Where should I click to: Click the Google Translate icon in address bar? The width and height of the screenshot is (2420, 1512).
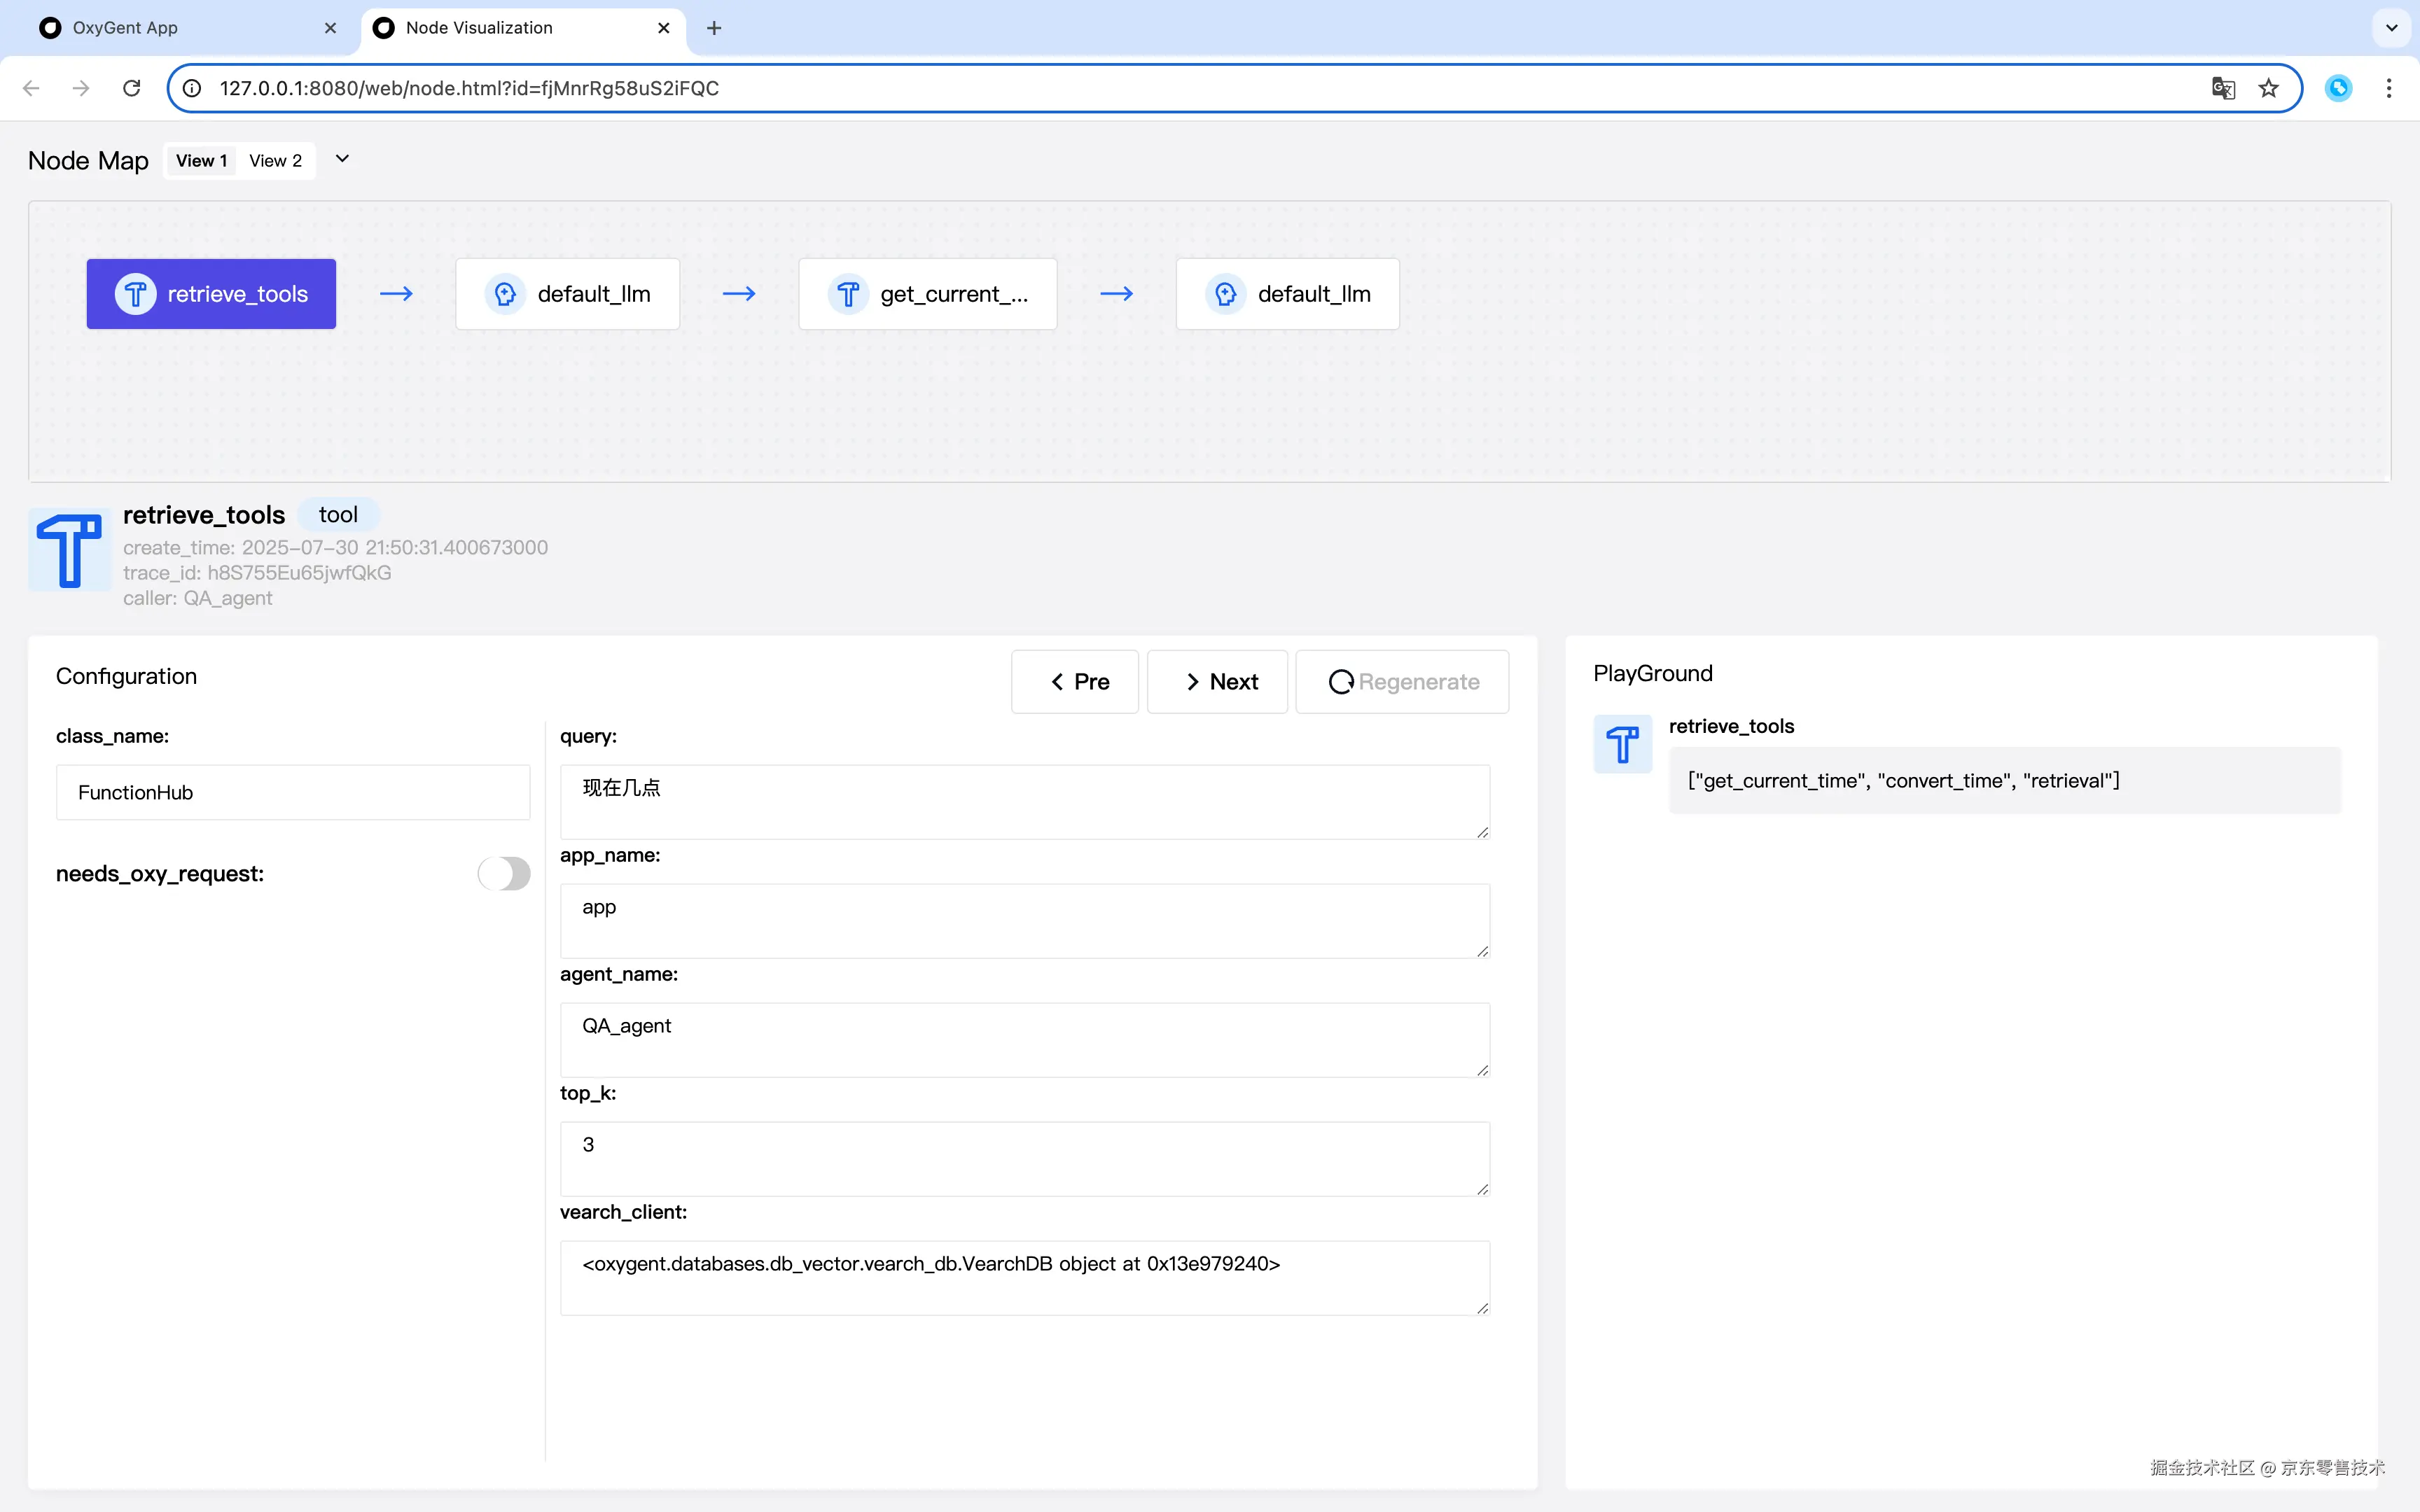2222,88
